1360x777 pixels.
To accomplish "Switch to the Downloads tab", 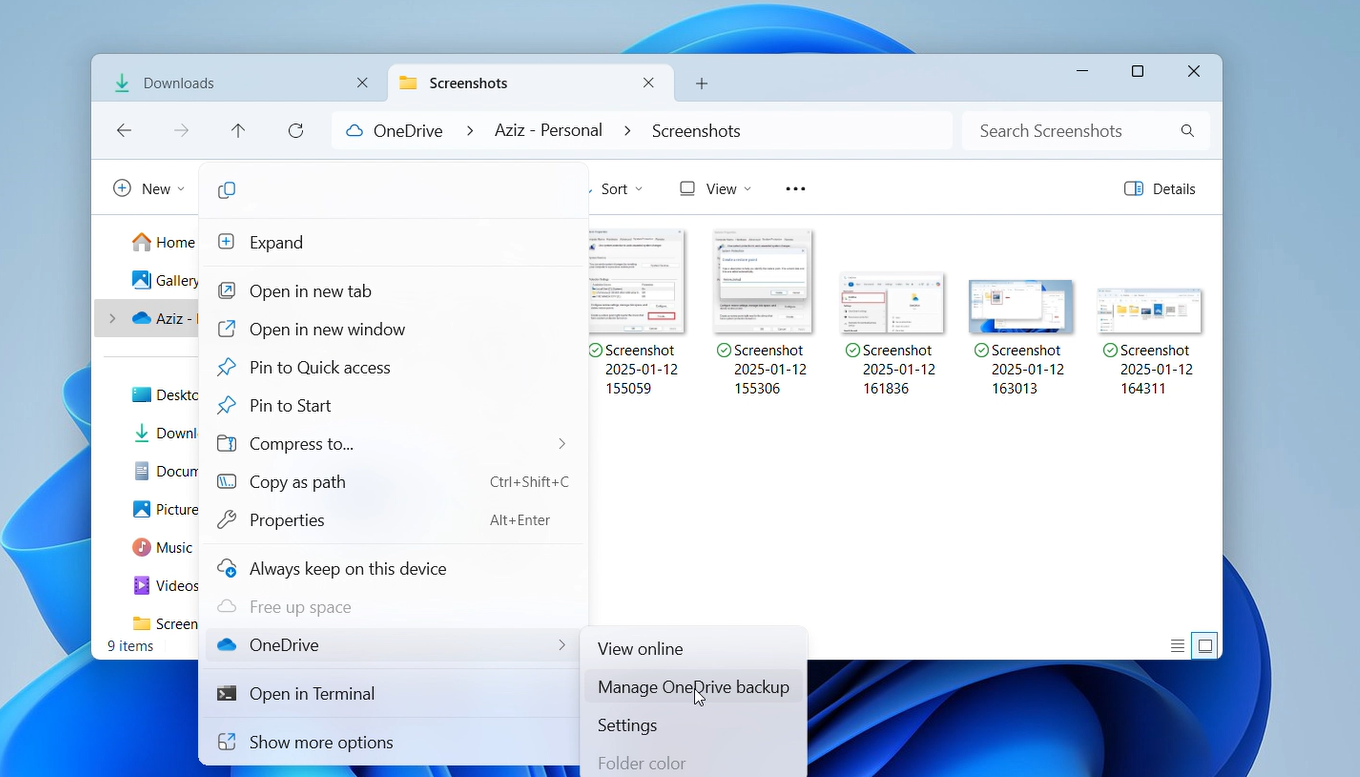I will [x=240, y=83].
